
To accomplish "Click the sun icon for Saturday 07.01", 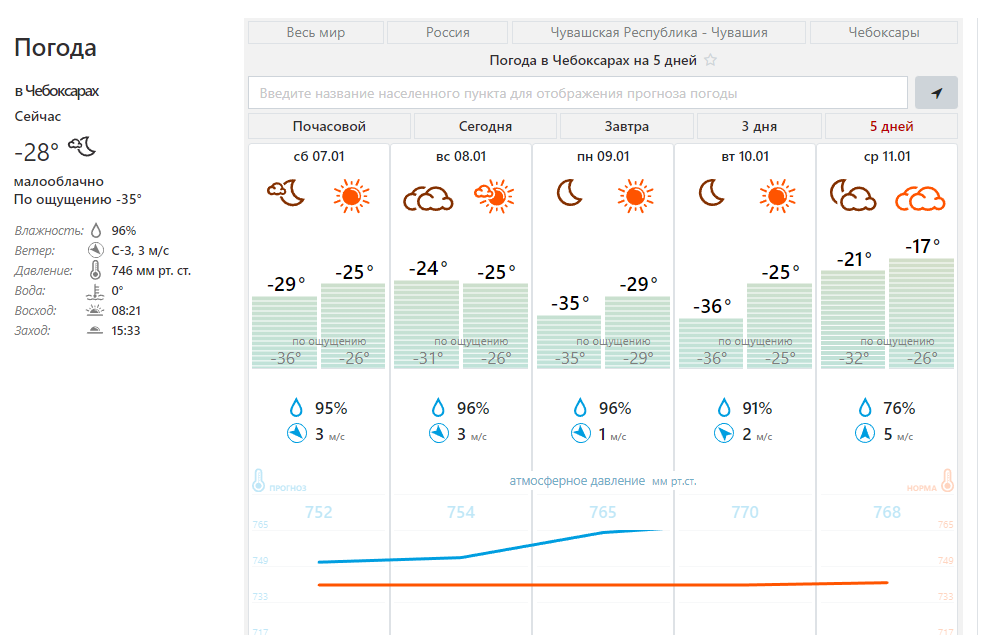I will [x=351, y=195].
